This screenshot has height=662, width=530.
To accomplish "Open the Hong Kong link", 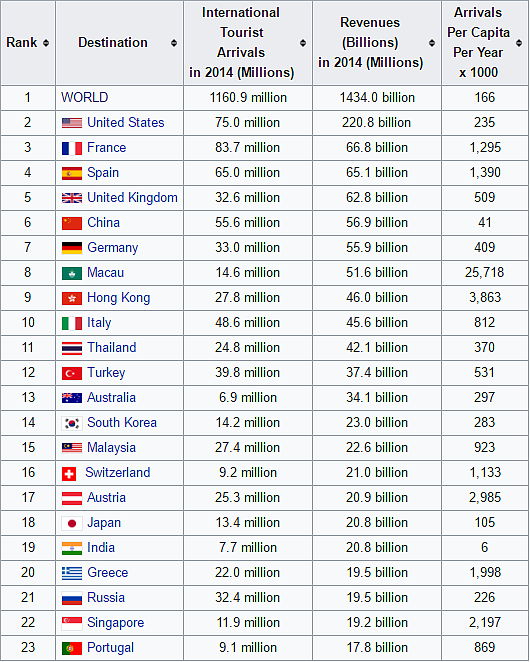I will point(118,298).
